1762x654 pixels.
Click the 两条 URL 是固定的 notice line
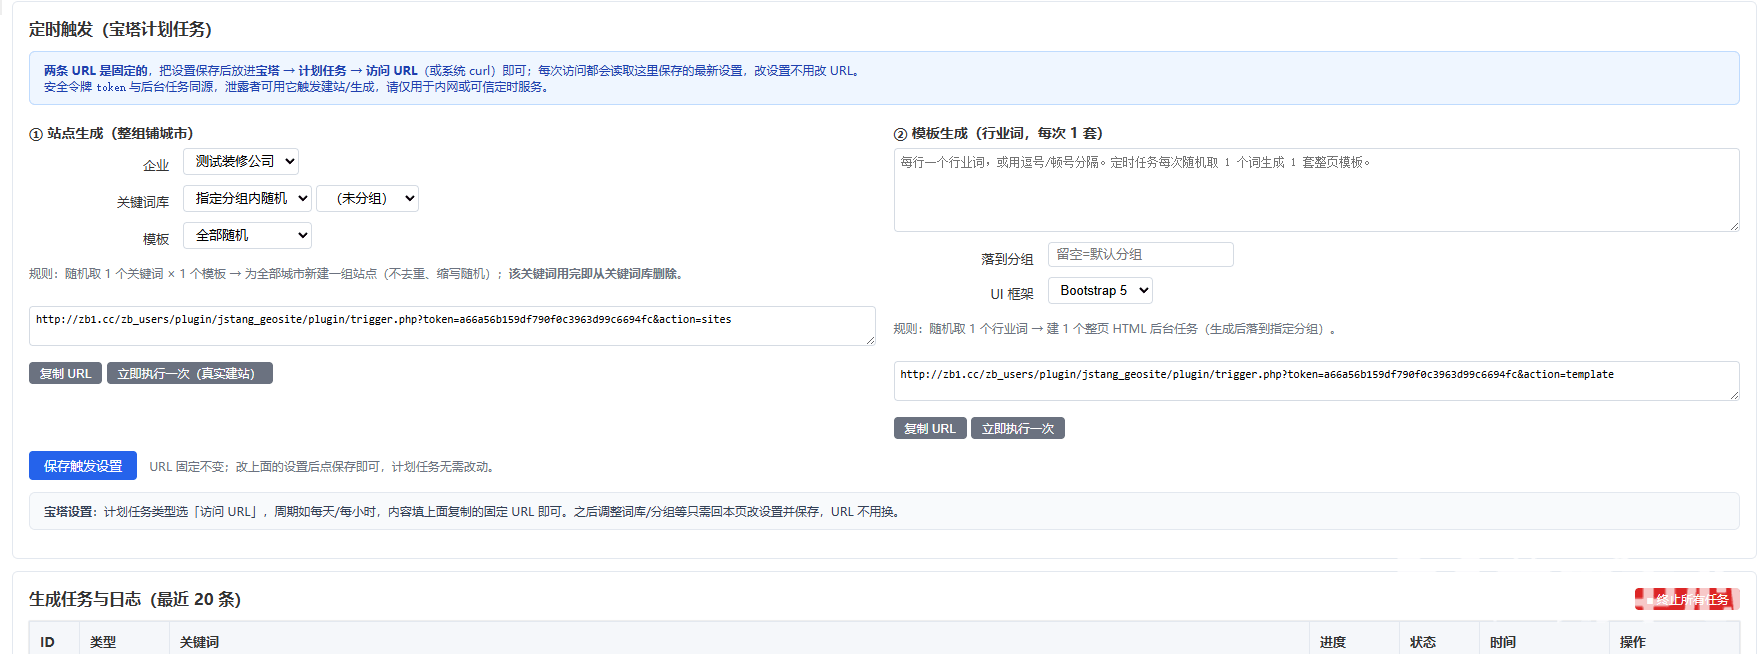453,71
